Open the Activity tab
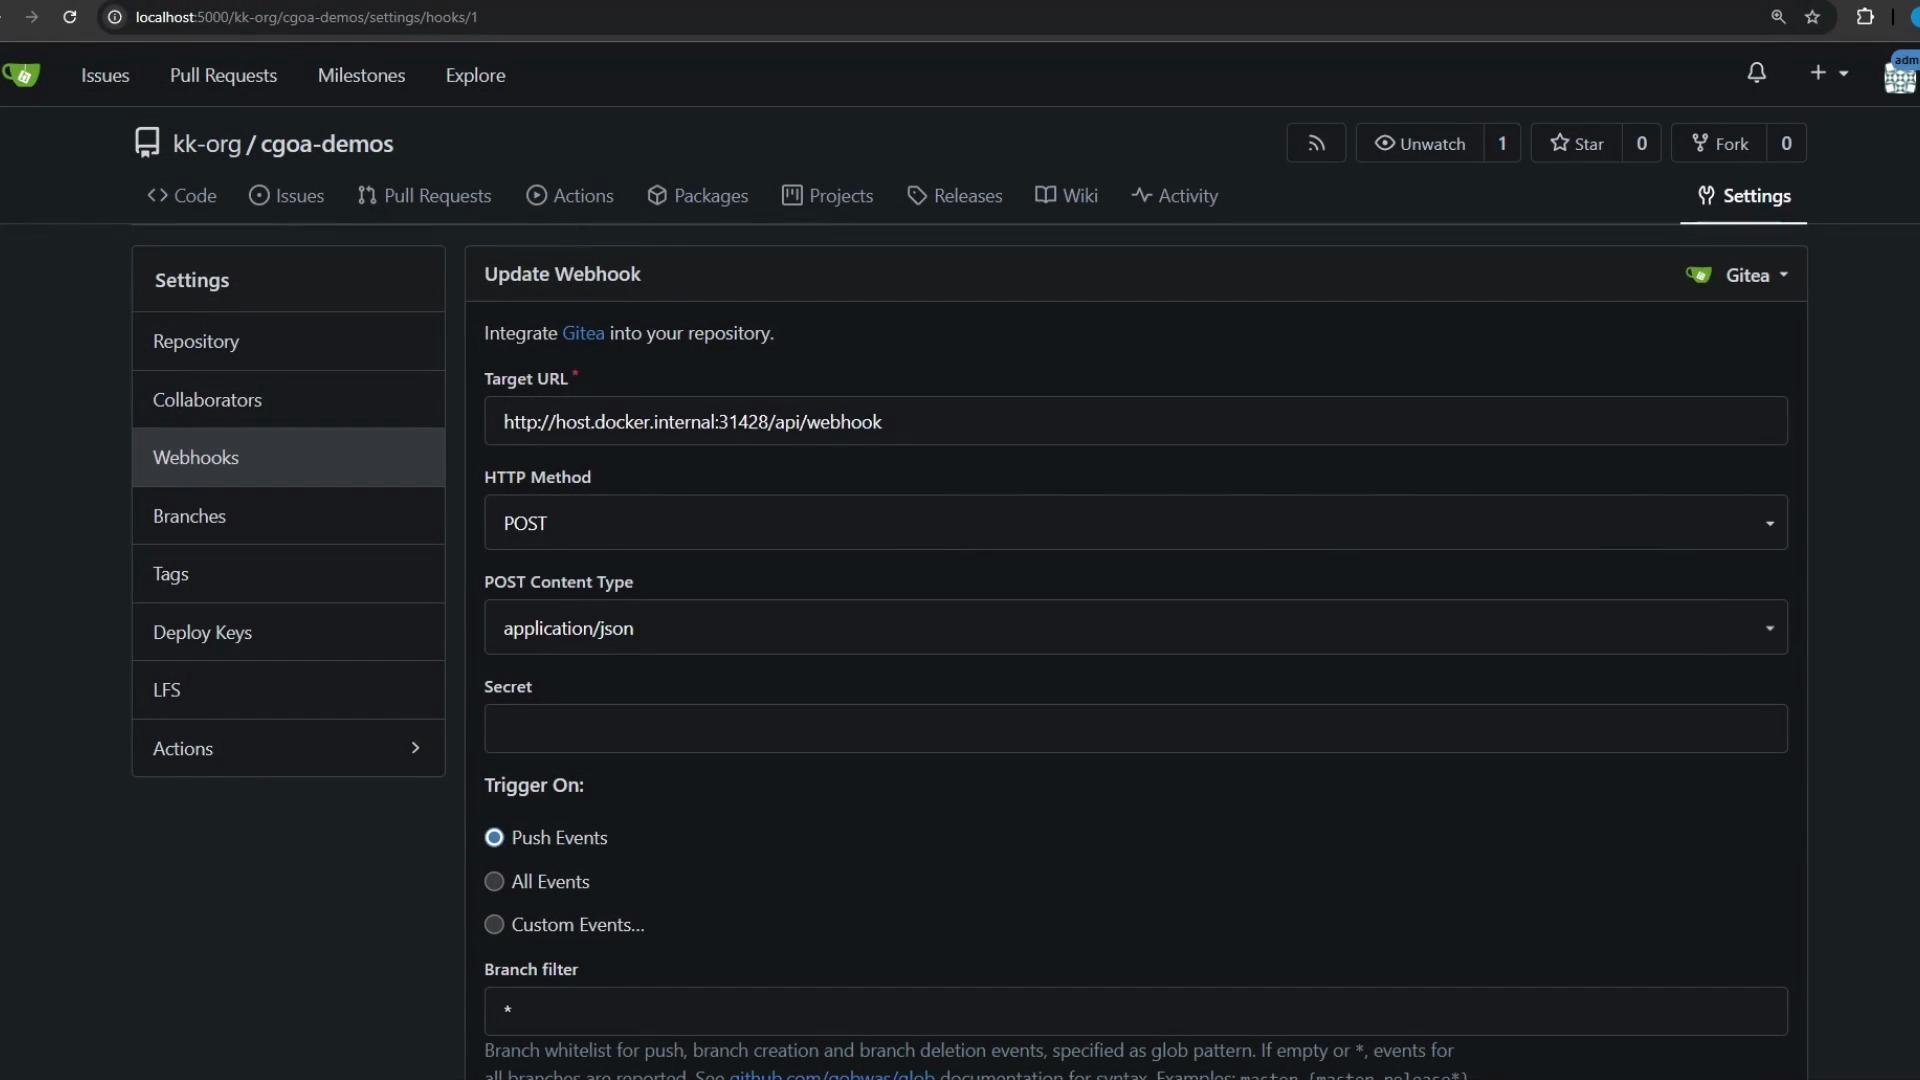 (x=1174, y=196)
